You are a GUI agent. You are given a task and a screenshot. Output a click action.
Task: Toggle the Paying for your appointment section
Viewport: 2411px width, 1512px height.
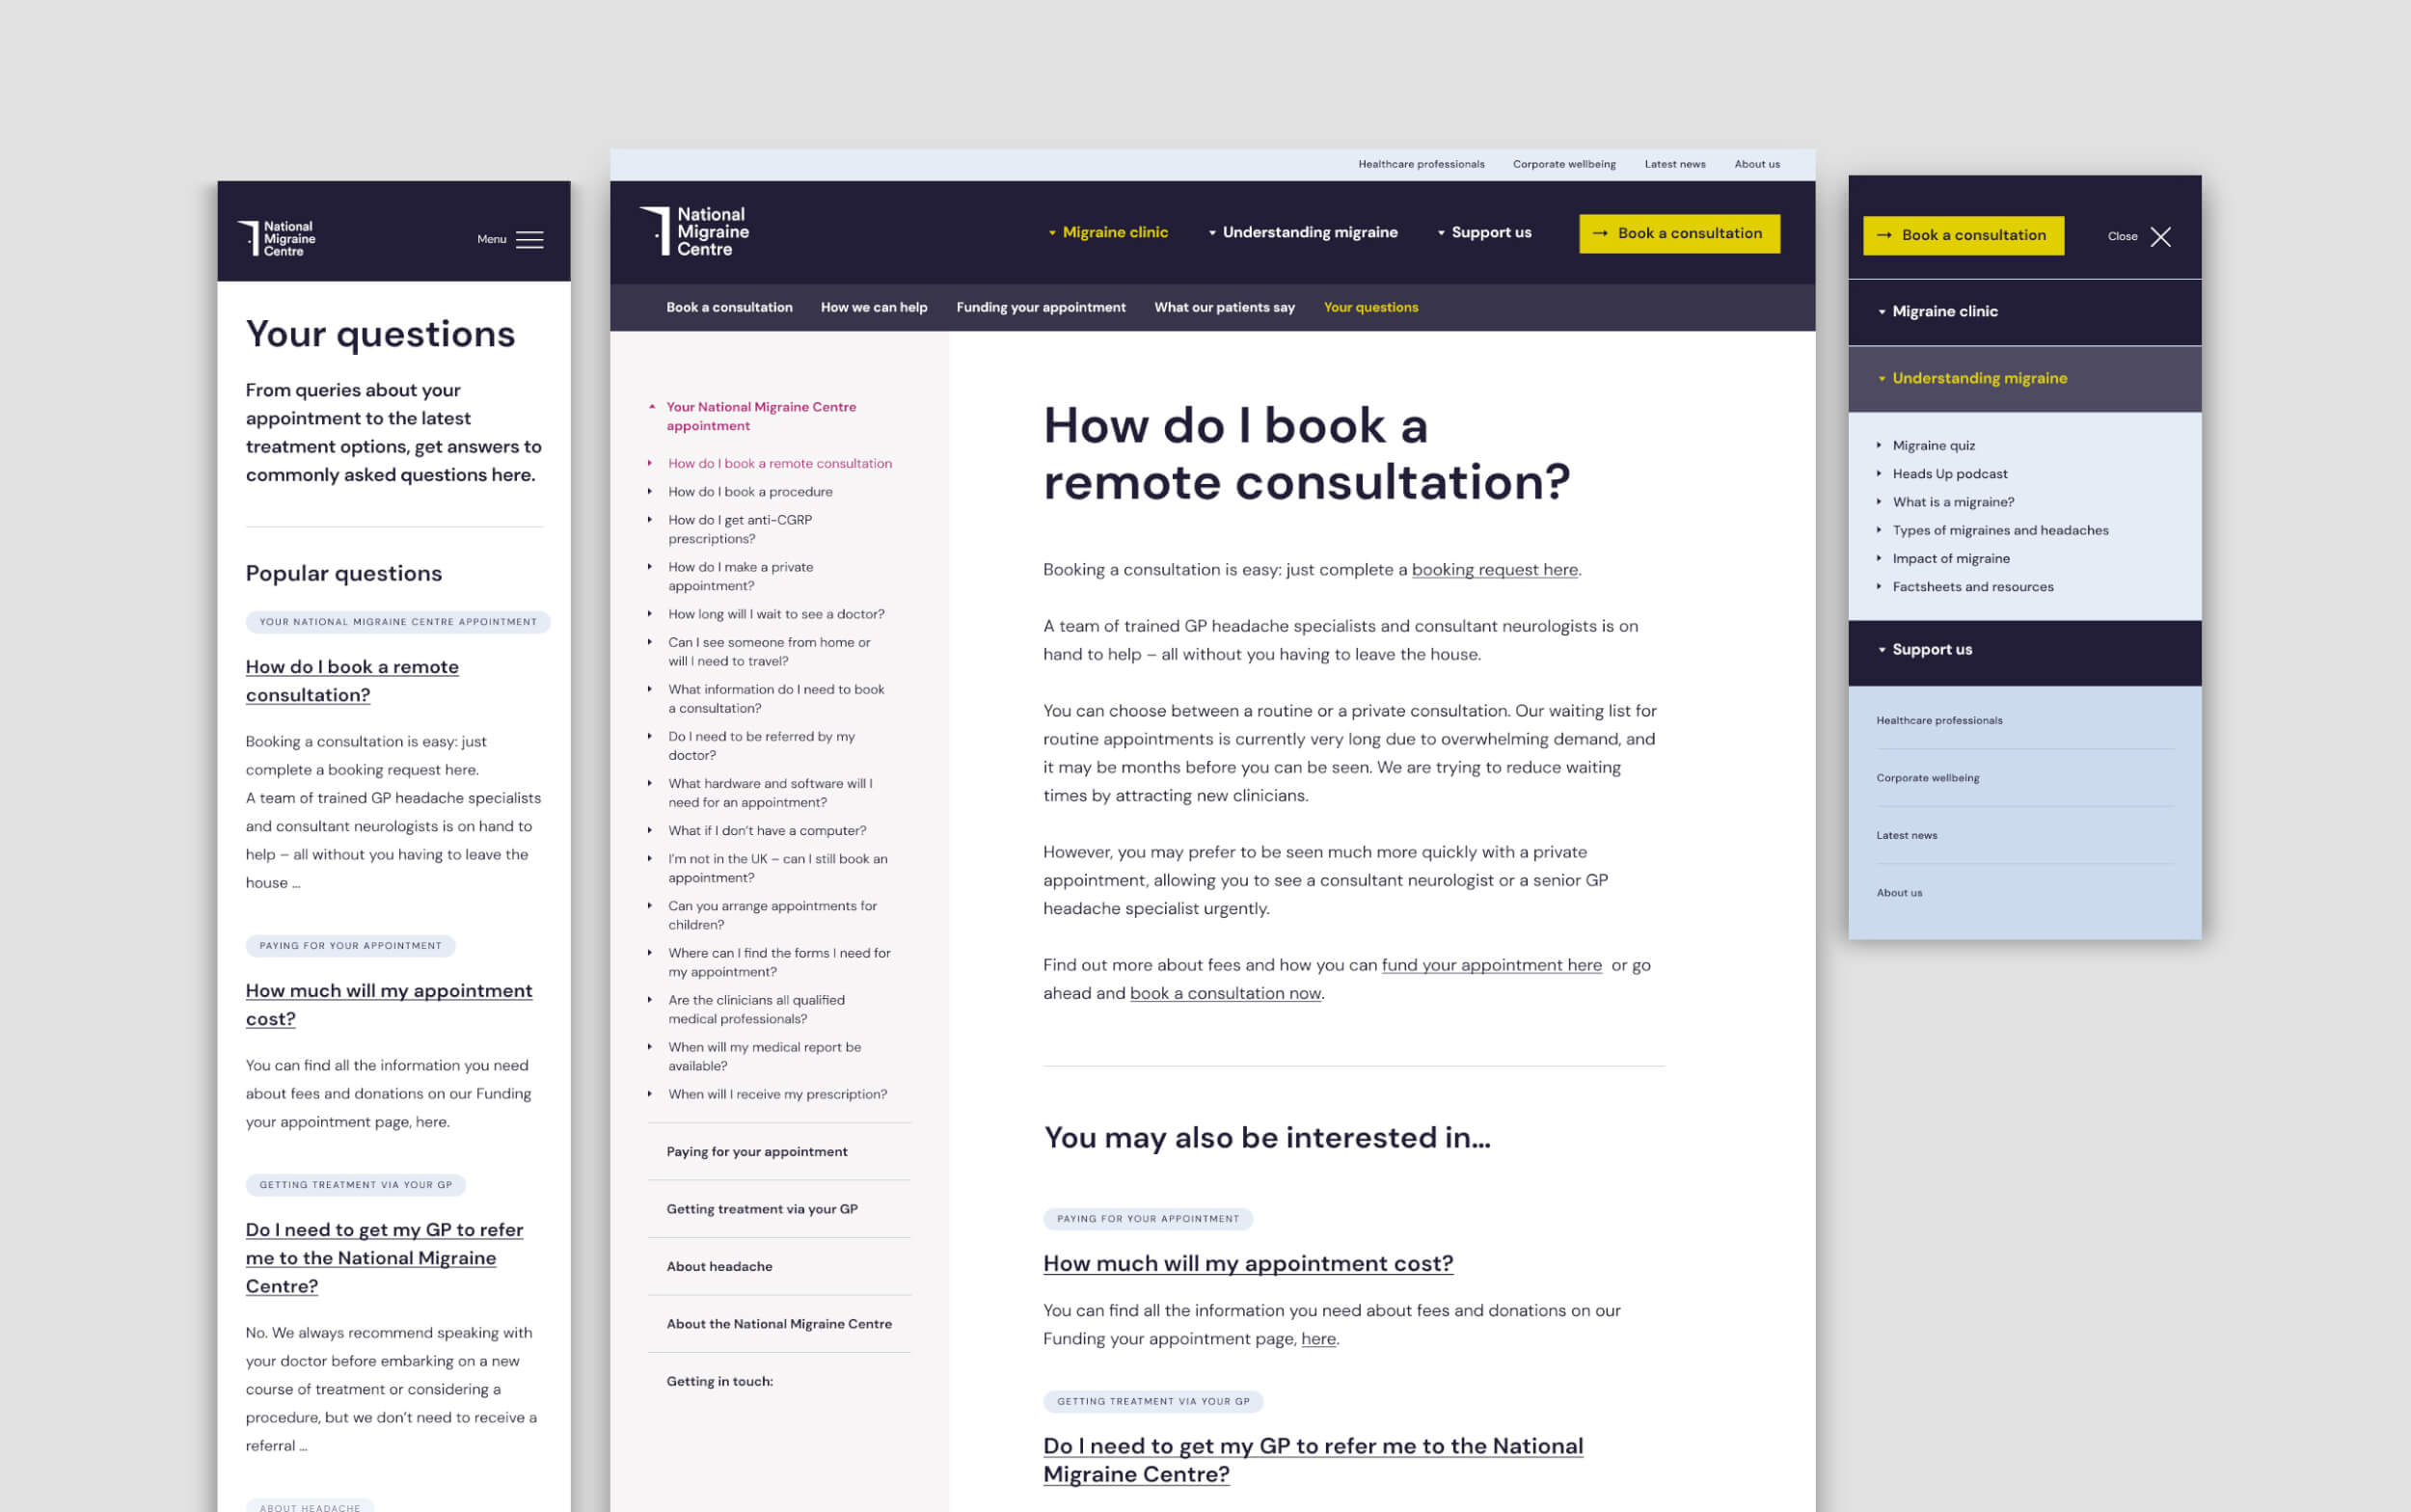coord(760,1151)
